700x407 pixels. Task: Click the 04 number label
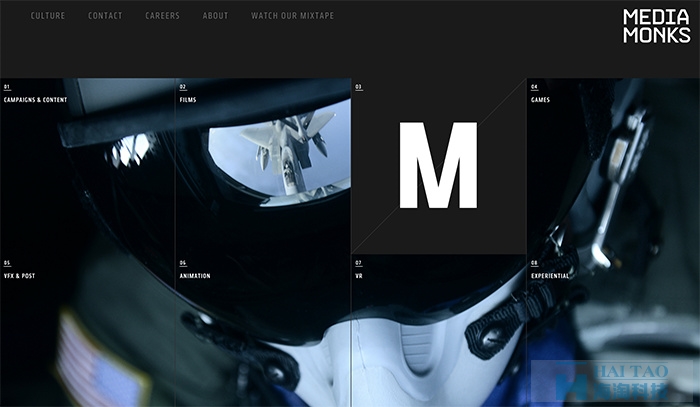coord(534,87)
